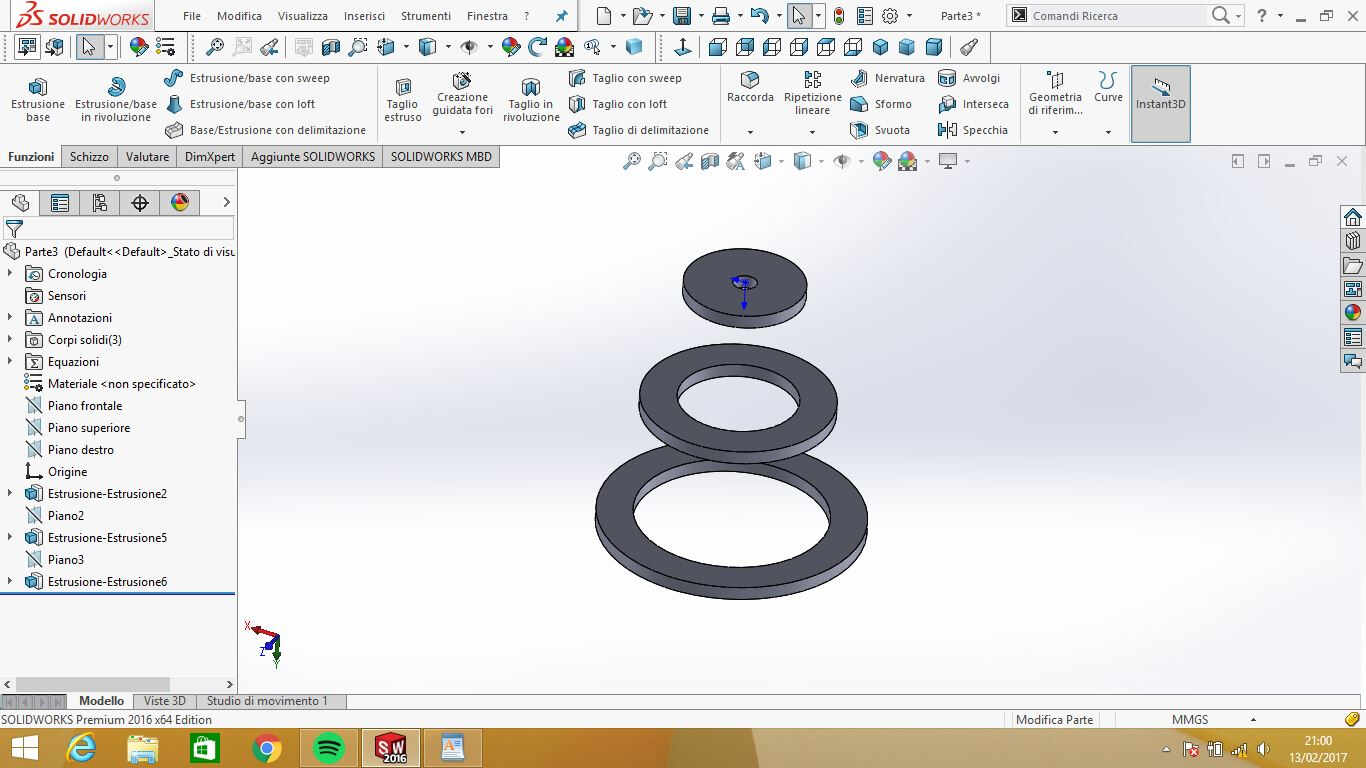The image size is (1366, 768).
Task: Select the Origine tree item
Action: [x=56, y=471]
